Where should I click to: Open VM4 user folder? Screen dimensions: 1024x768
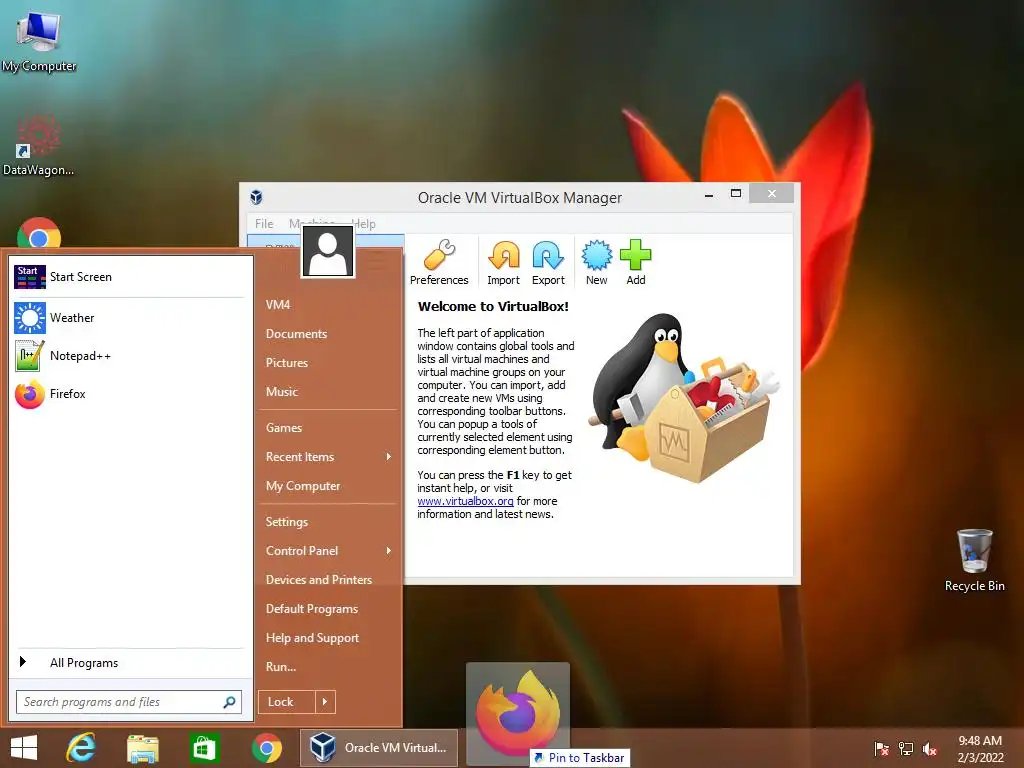pyautogui.click(x=278, y=304)
